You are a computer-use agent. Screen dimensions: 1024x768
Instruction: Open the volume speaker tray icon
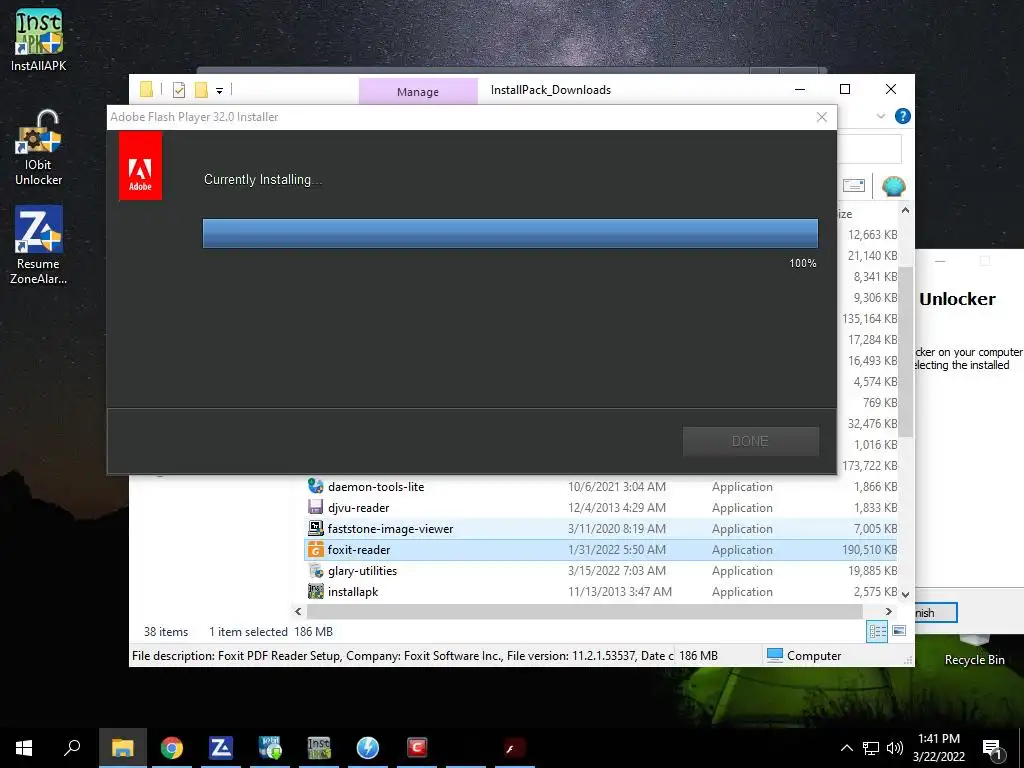895,748
